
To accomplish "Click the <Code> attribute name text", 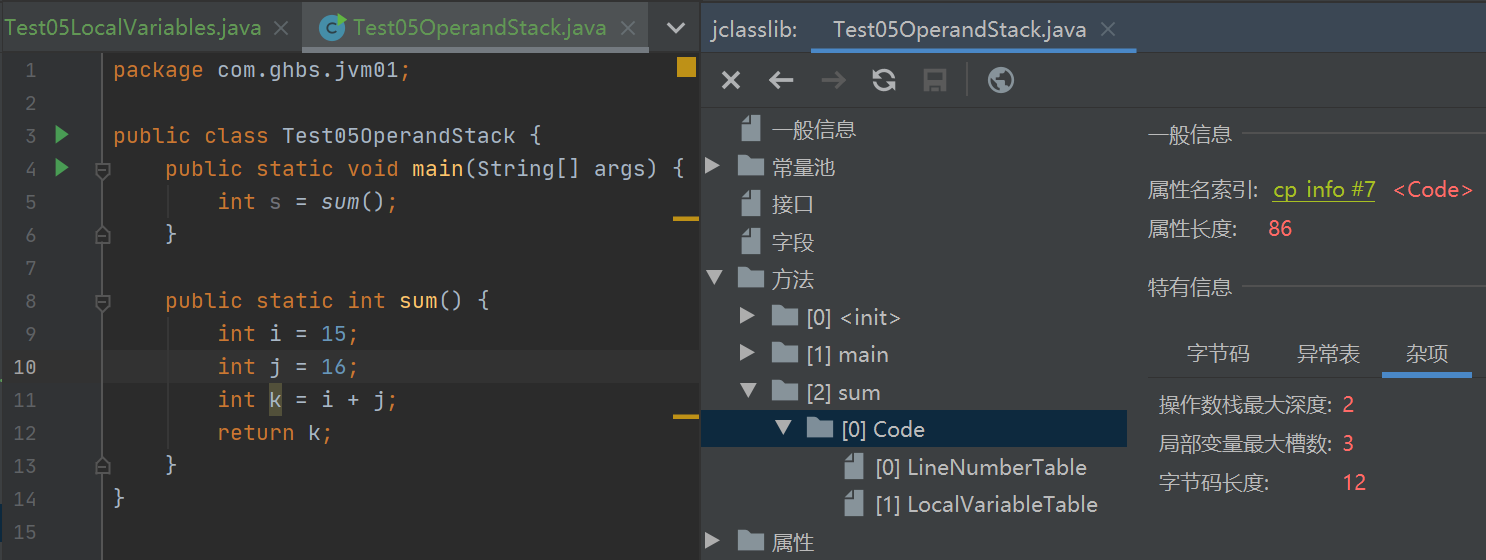I will click(x=1432, y=189).
